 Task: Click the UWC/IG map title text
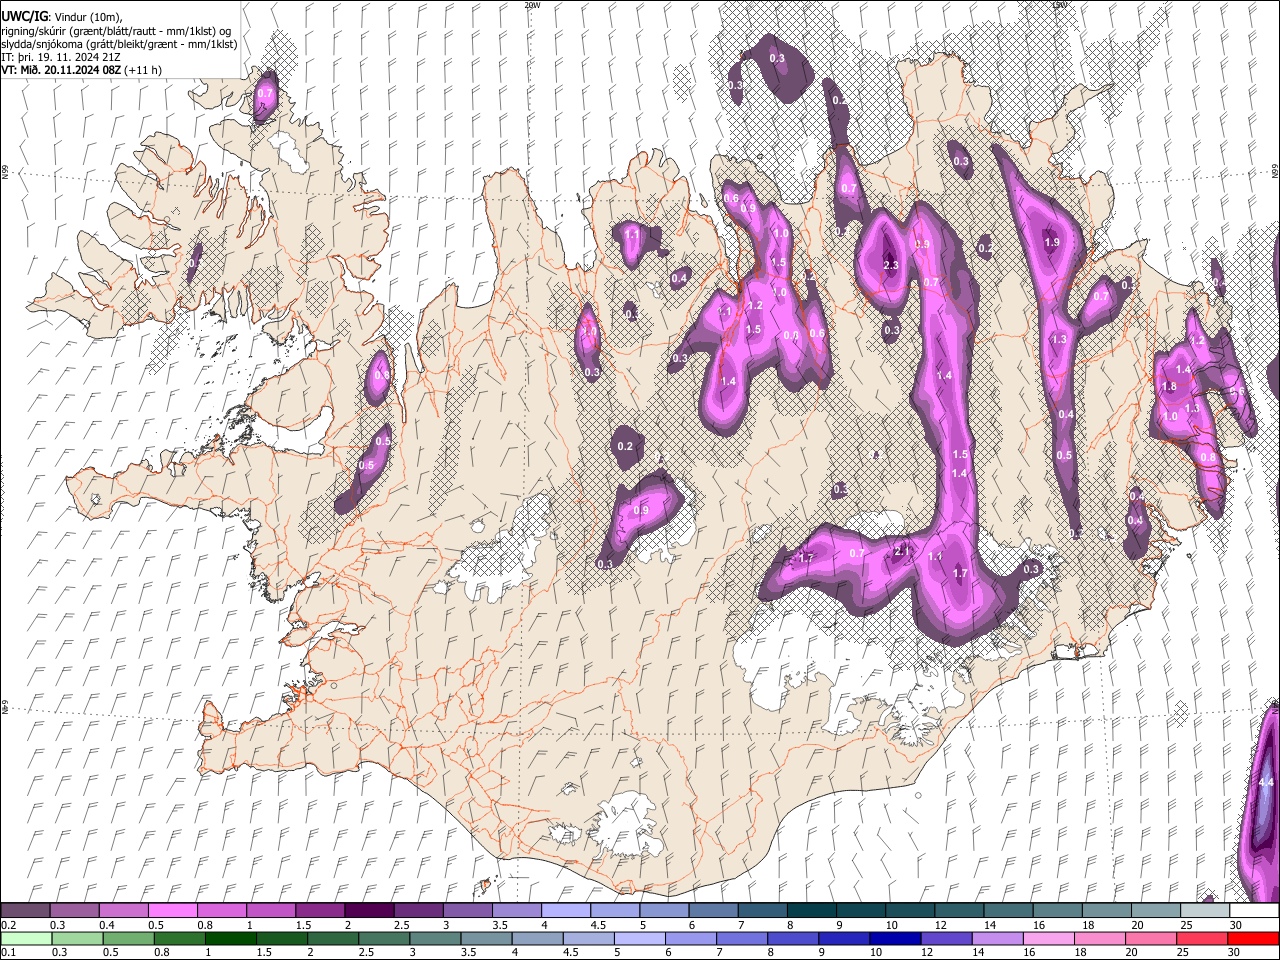(61, 17)
